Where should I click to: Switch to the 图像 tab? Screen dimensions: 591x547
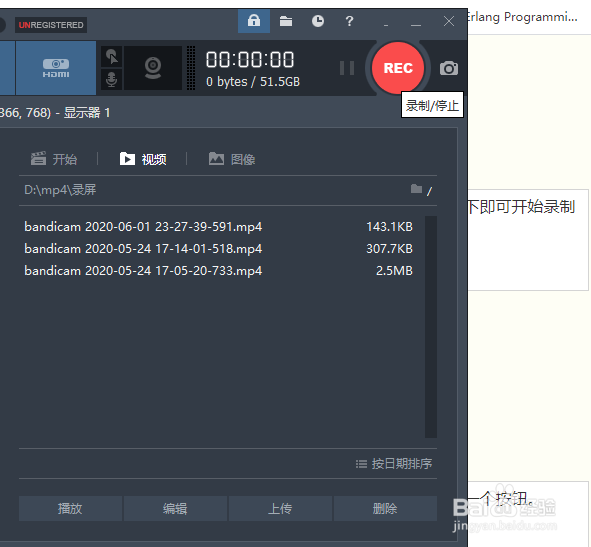(232, 159)
